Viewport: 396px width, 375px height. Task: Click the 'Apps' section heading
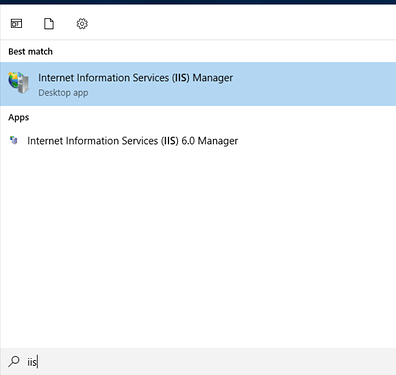pyautogui.click(x=19, y=118)
